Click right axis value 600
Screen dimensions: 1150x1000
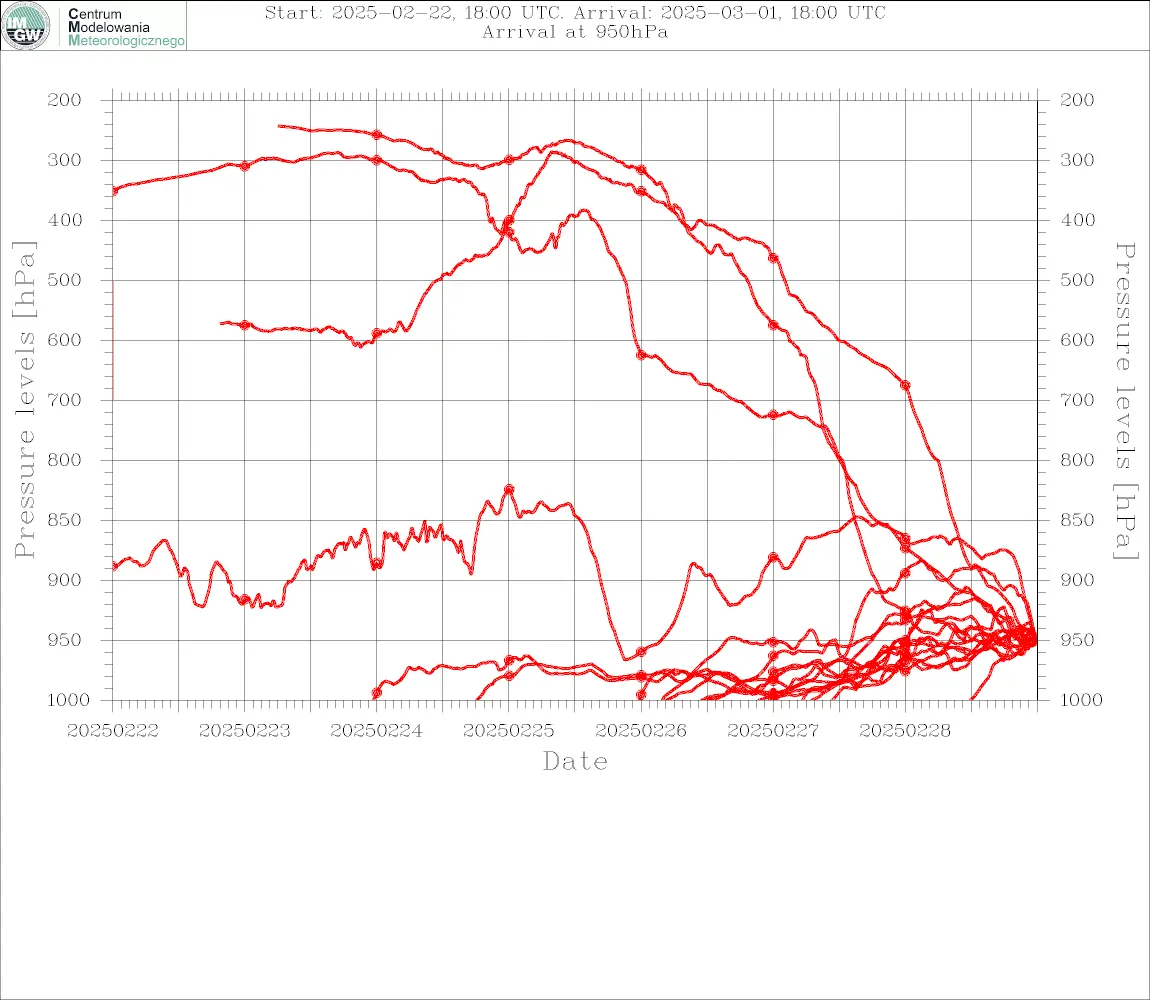tap(1077, 340)
